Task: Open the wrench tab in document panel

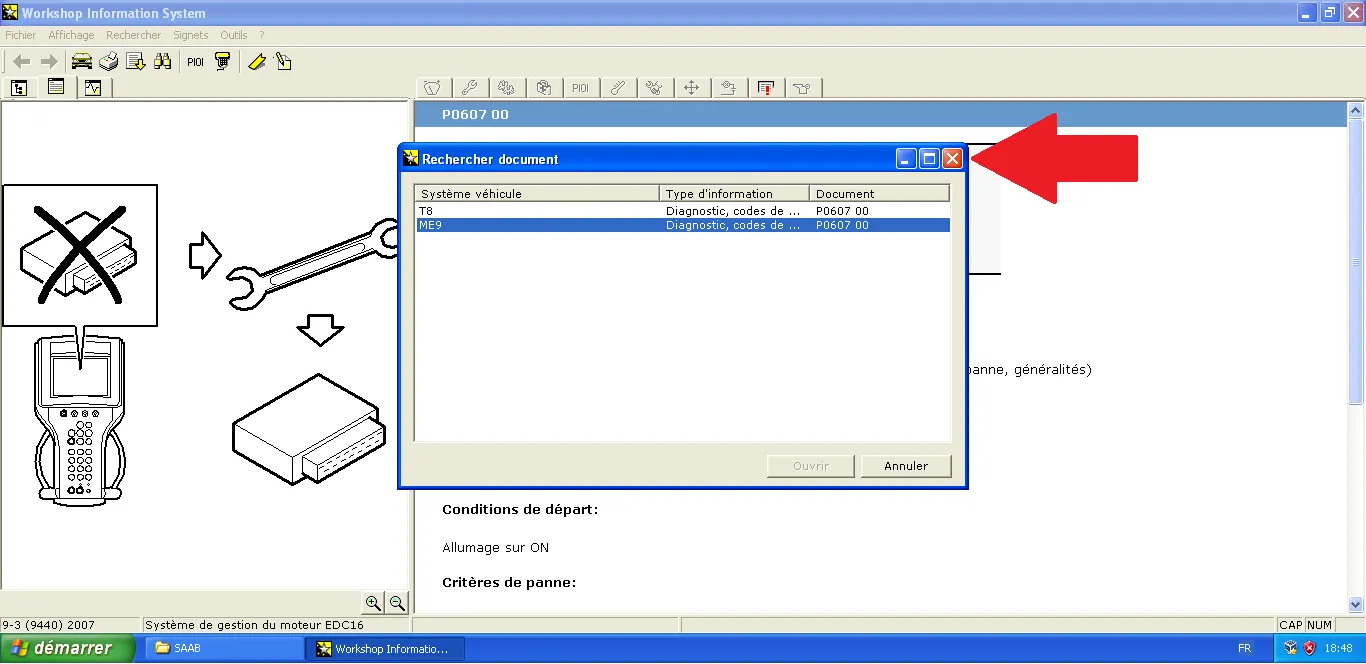Action: click(468, 88)
